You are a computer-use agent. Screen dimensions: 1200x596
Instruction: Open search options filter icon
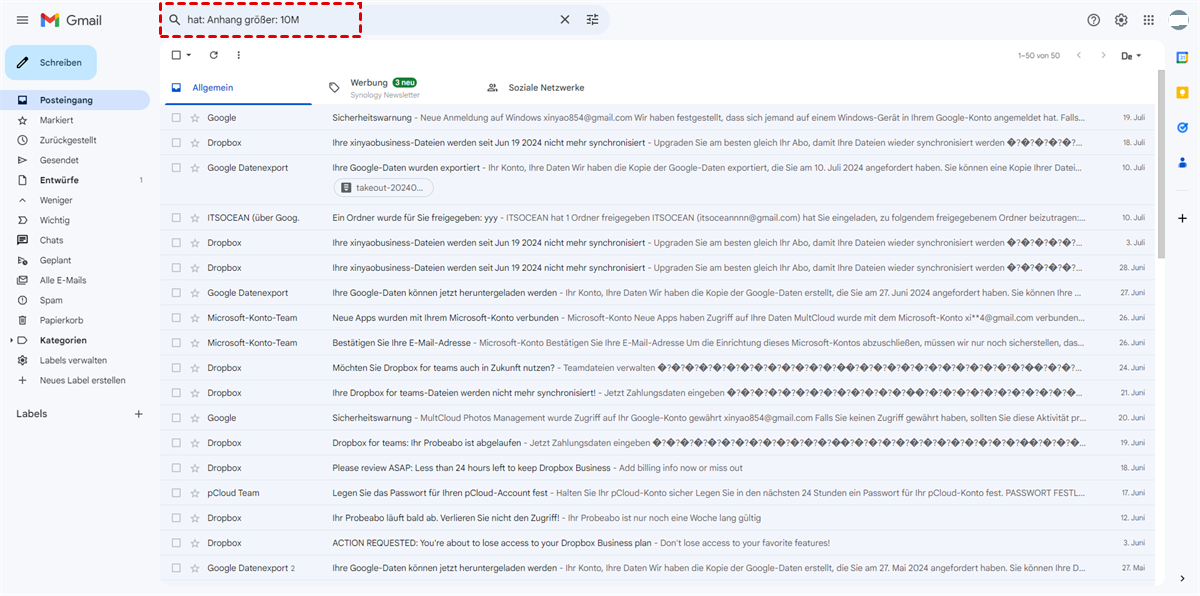click(x=593, y=20)
